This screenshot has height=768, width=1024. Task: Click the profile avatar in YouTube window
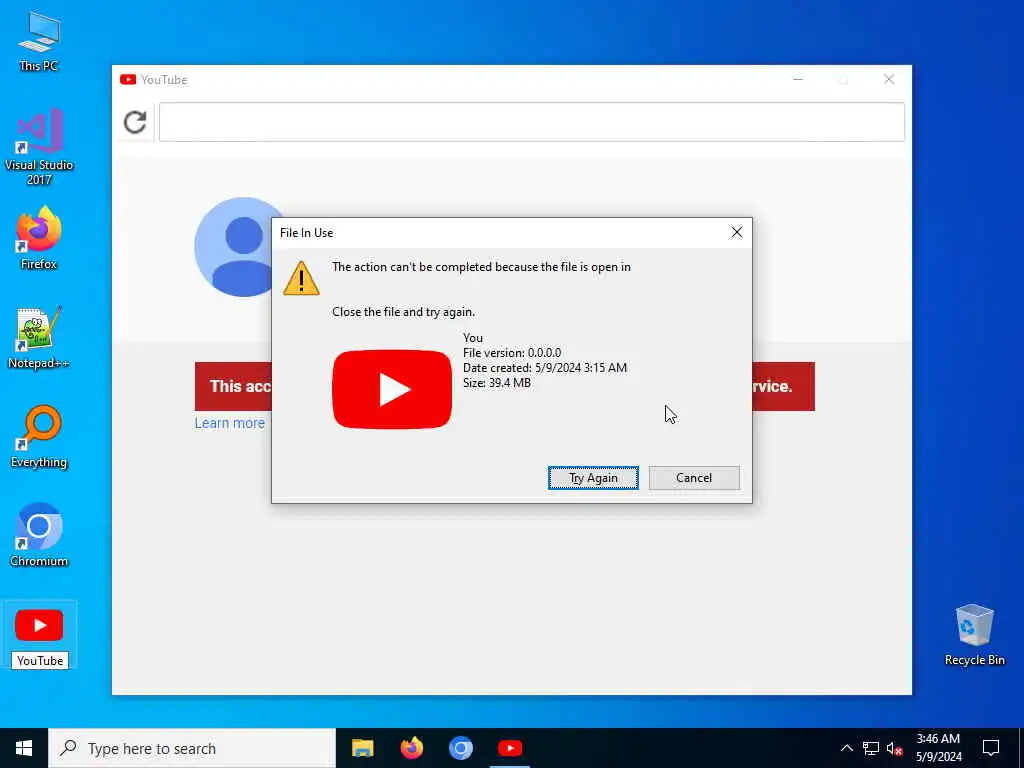click(x=234, y=247)
